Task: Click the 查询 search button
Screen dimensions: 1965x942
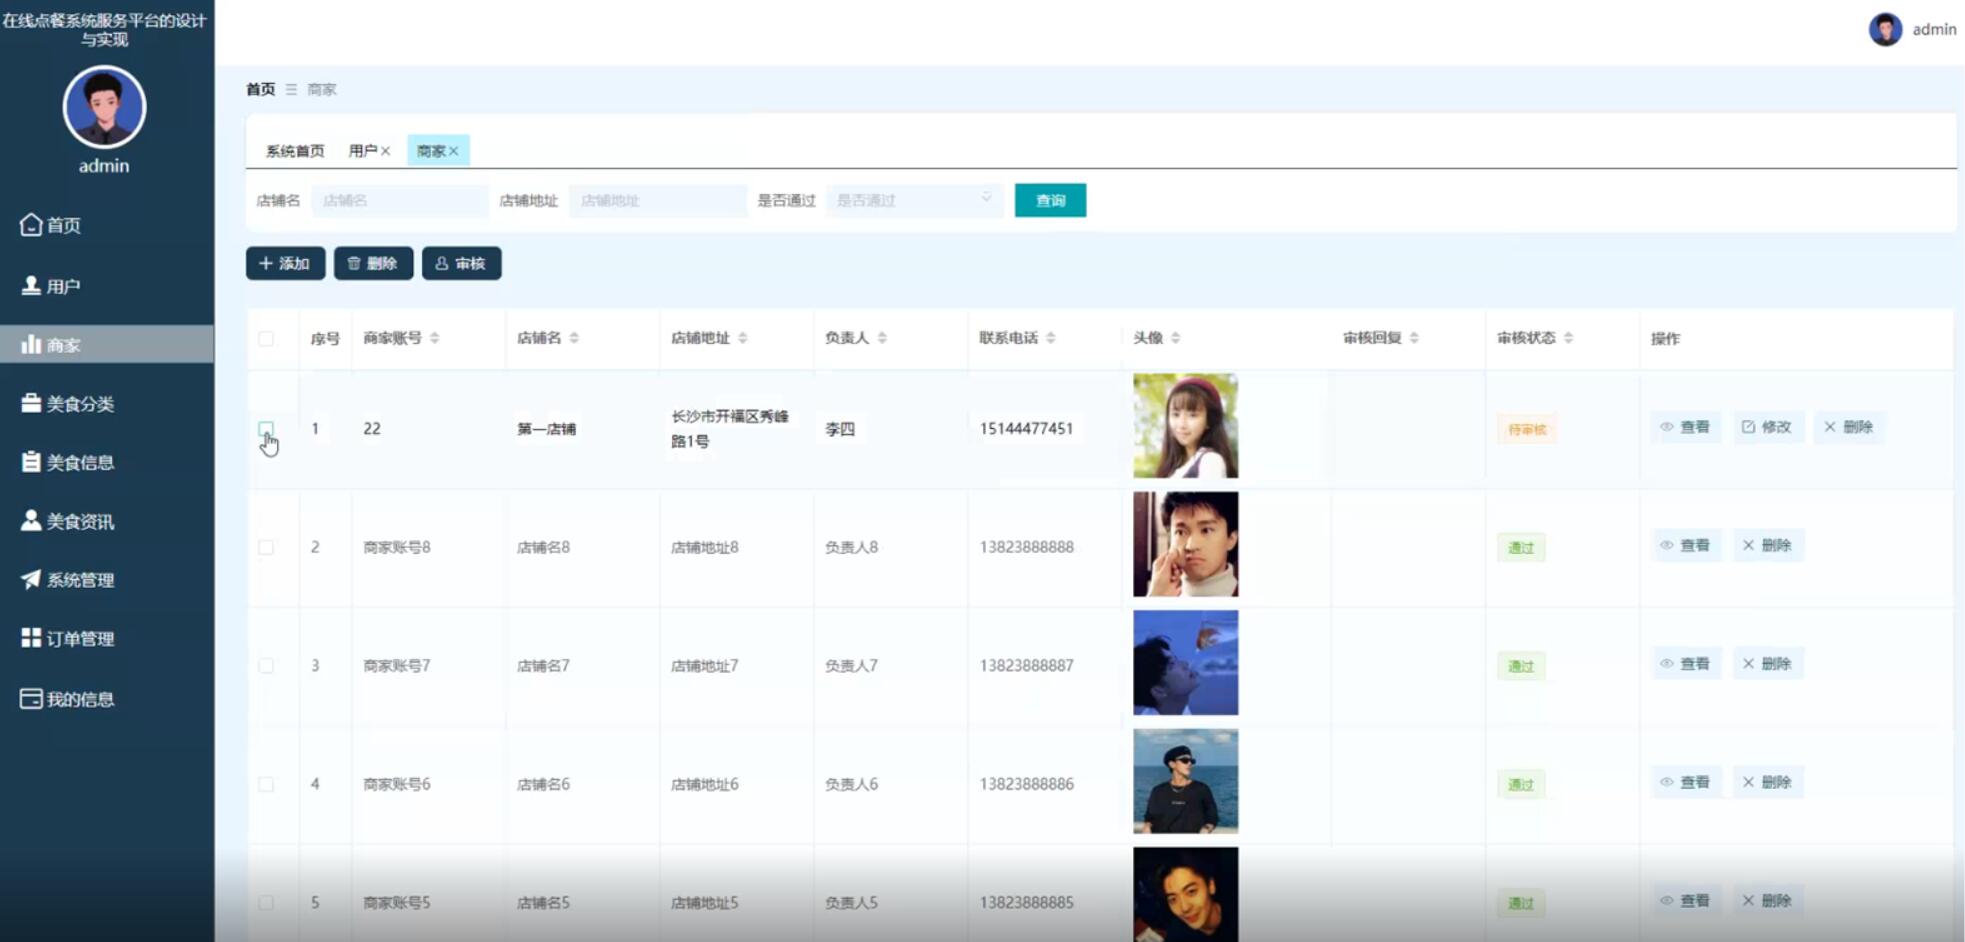Action: click(x=1050, y=200)
